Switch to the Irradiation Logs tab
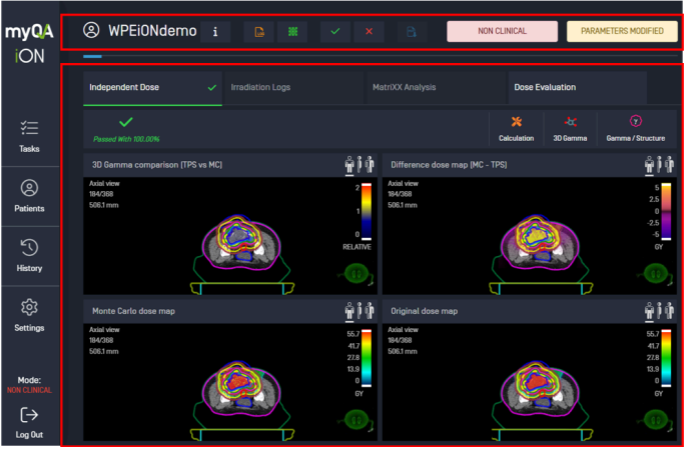Viewport: 686px width, 450px height. coord(261,88)
